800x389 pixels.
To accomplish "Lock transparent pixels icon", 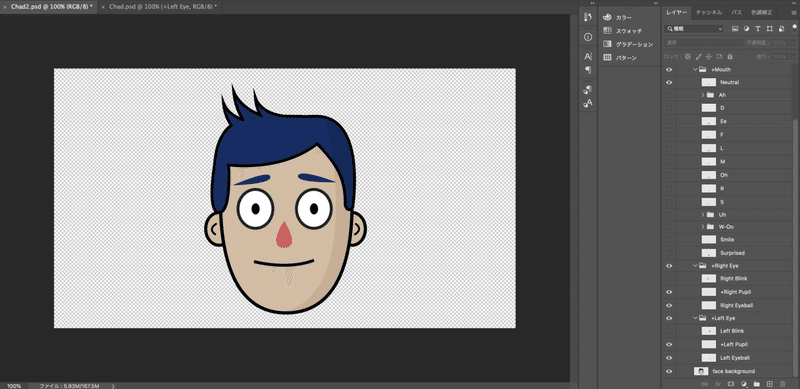I will coord(688,56).
